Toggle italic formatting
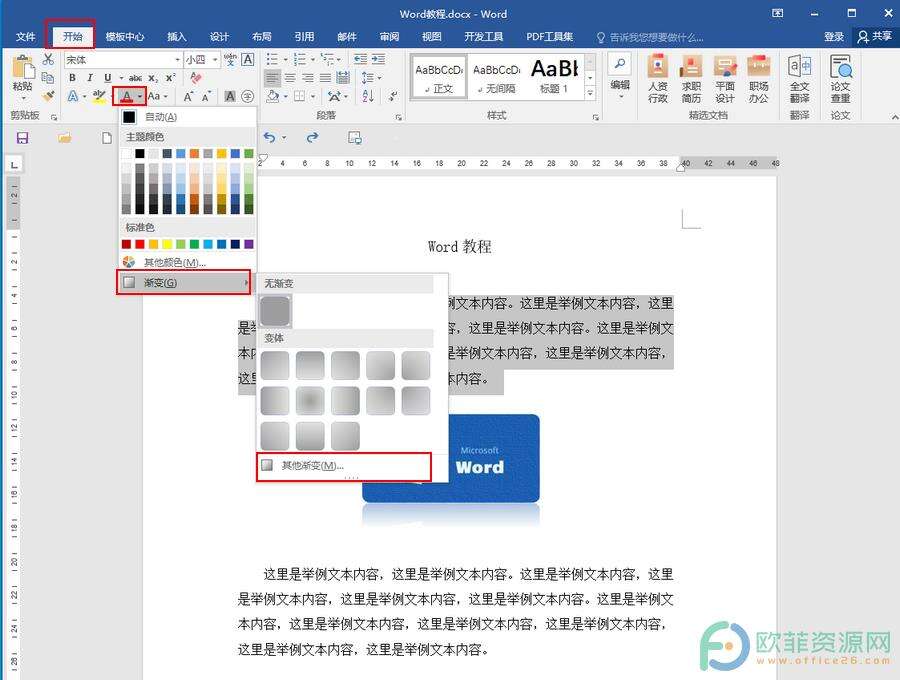 pyautogui.click(x=90, y=78)
